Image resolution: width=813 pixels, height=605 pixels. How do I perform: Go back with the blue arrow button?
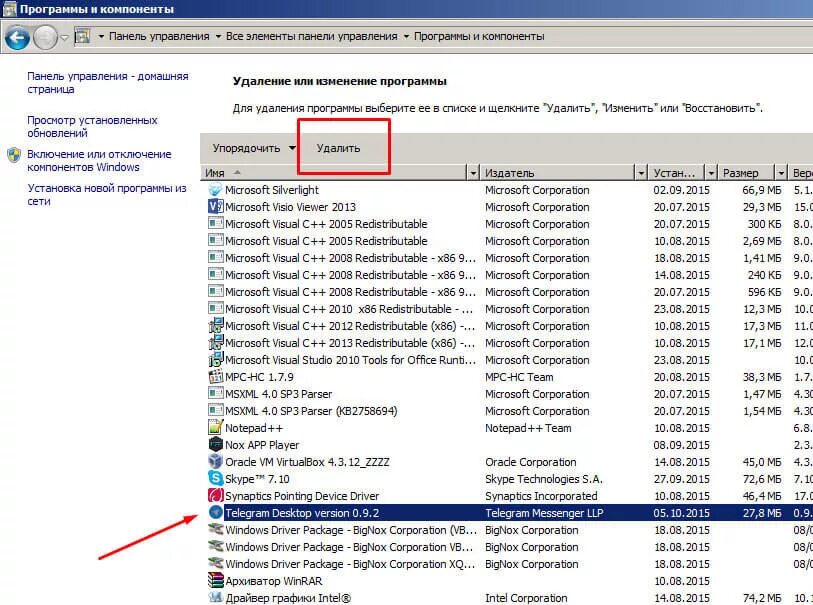coord(18,37)
